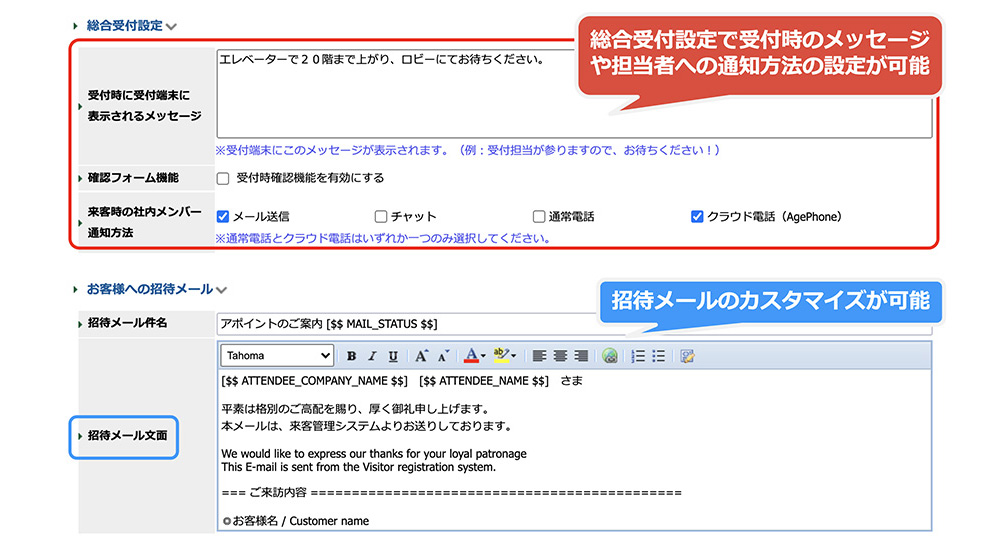Uncheck the メール送信 notification checkbox

click(223, 216)
